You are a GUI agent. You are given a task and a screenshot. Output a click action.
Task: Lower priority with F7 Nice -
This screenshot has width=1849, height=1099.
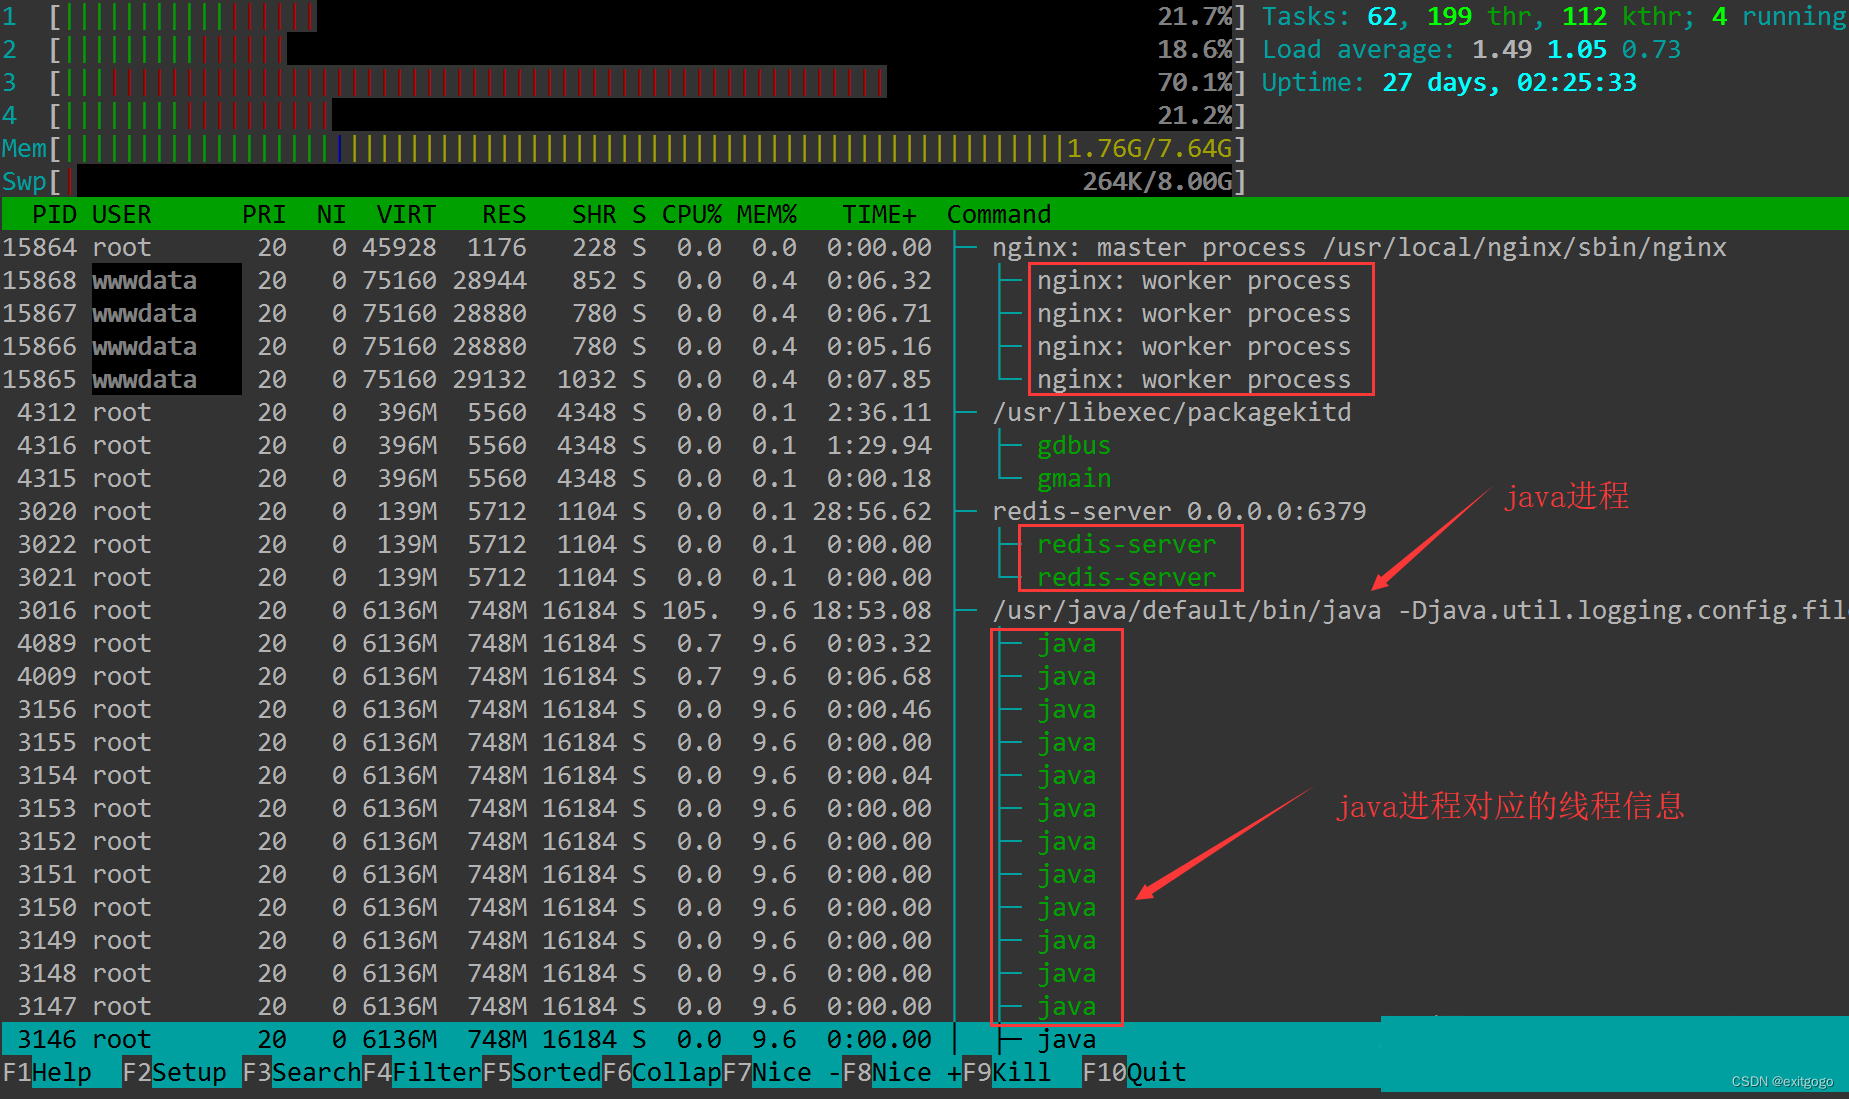[x=781, y=1072]
